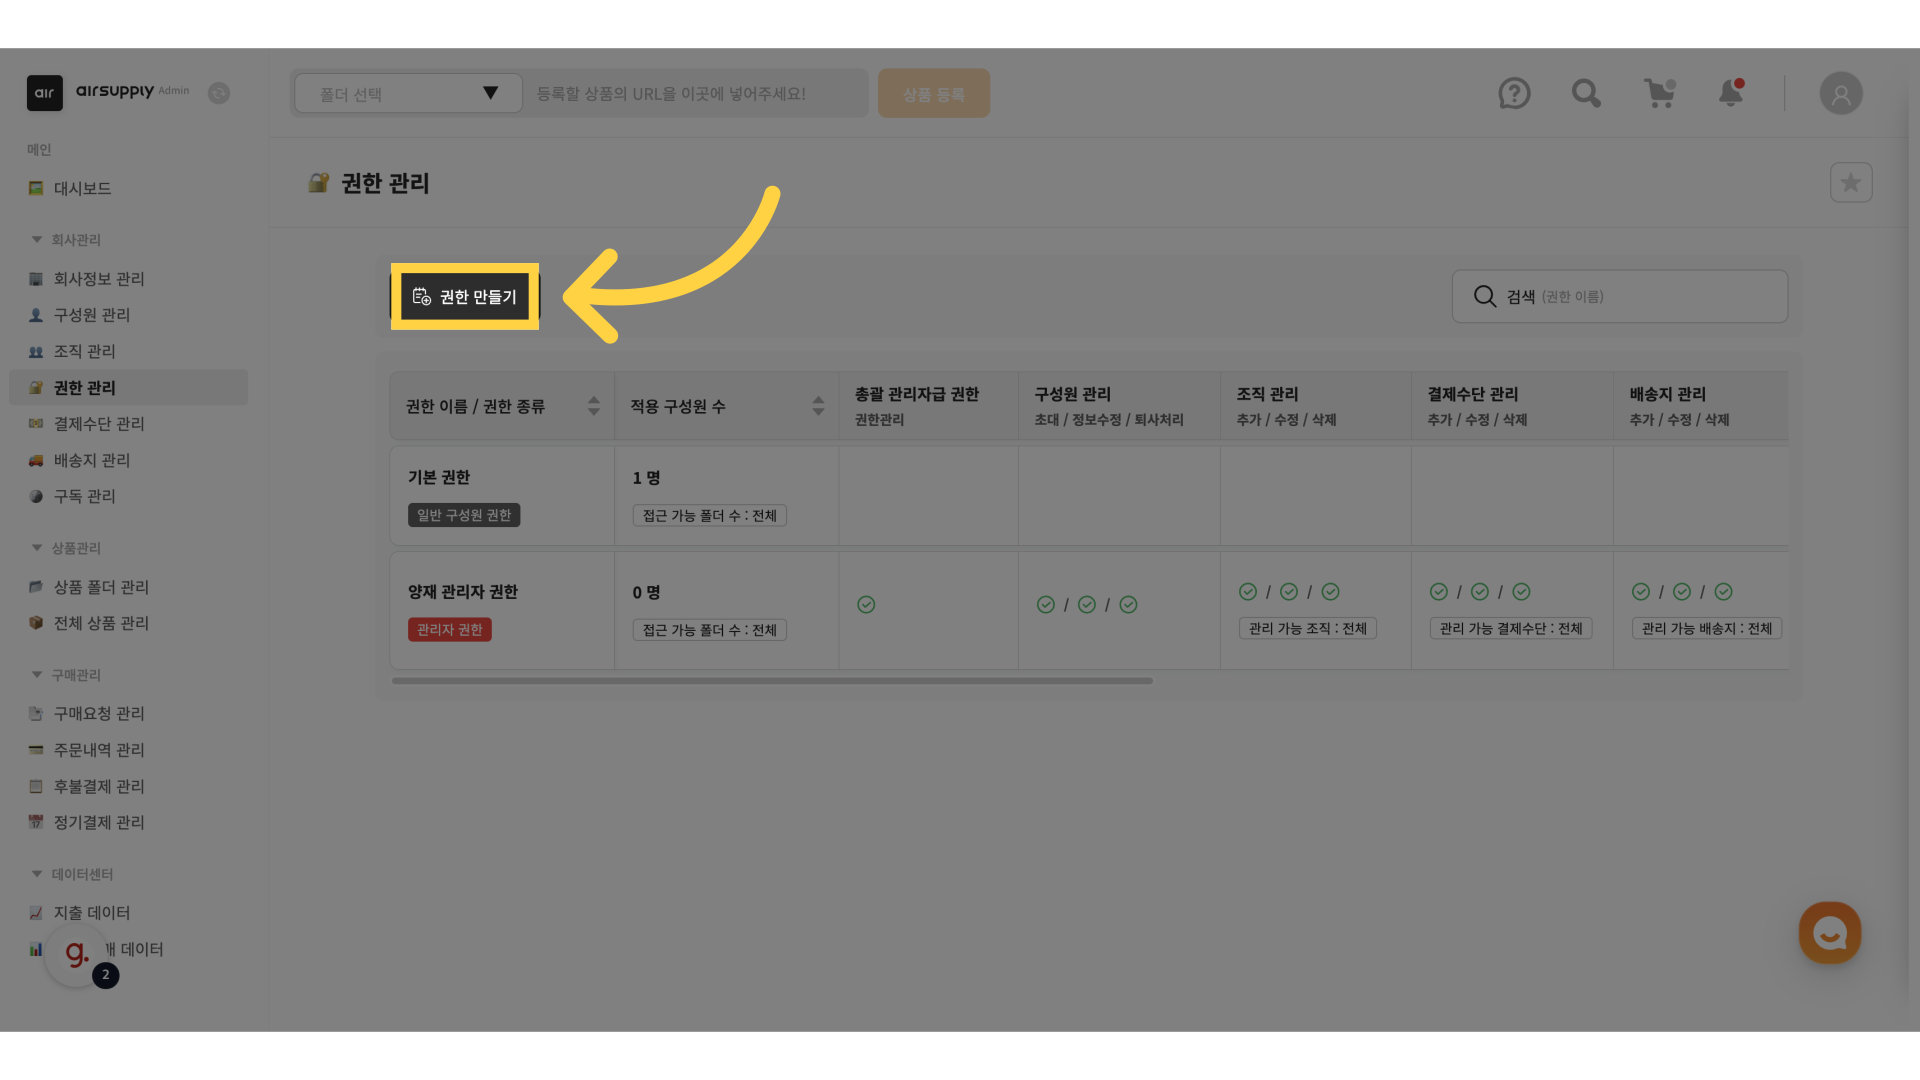Sort by 권한 이름 / 권한 종류 column
The image size is (1920, 1080).
pos(593,406)
